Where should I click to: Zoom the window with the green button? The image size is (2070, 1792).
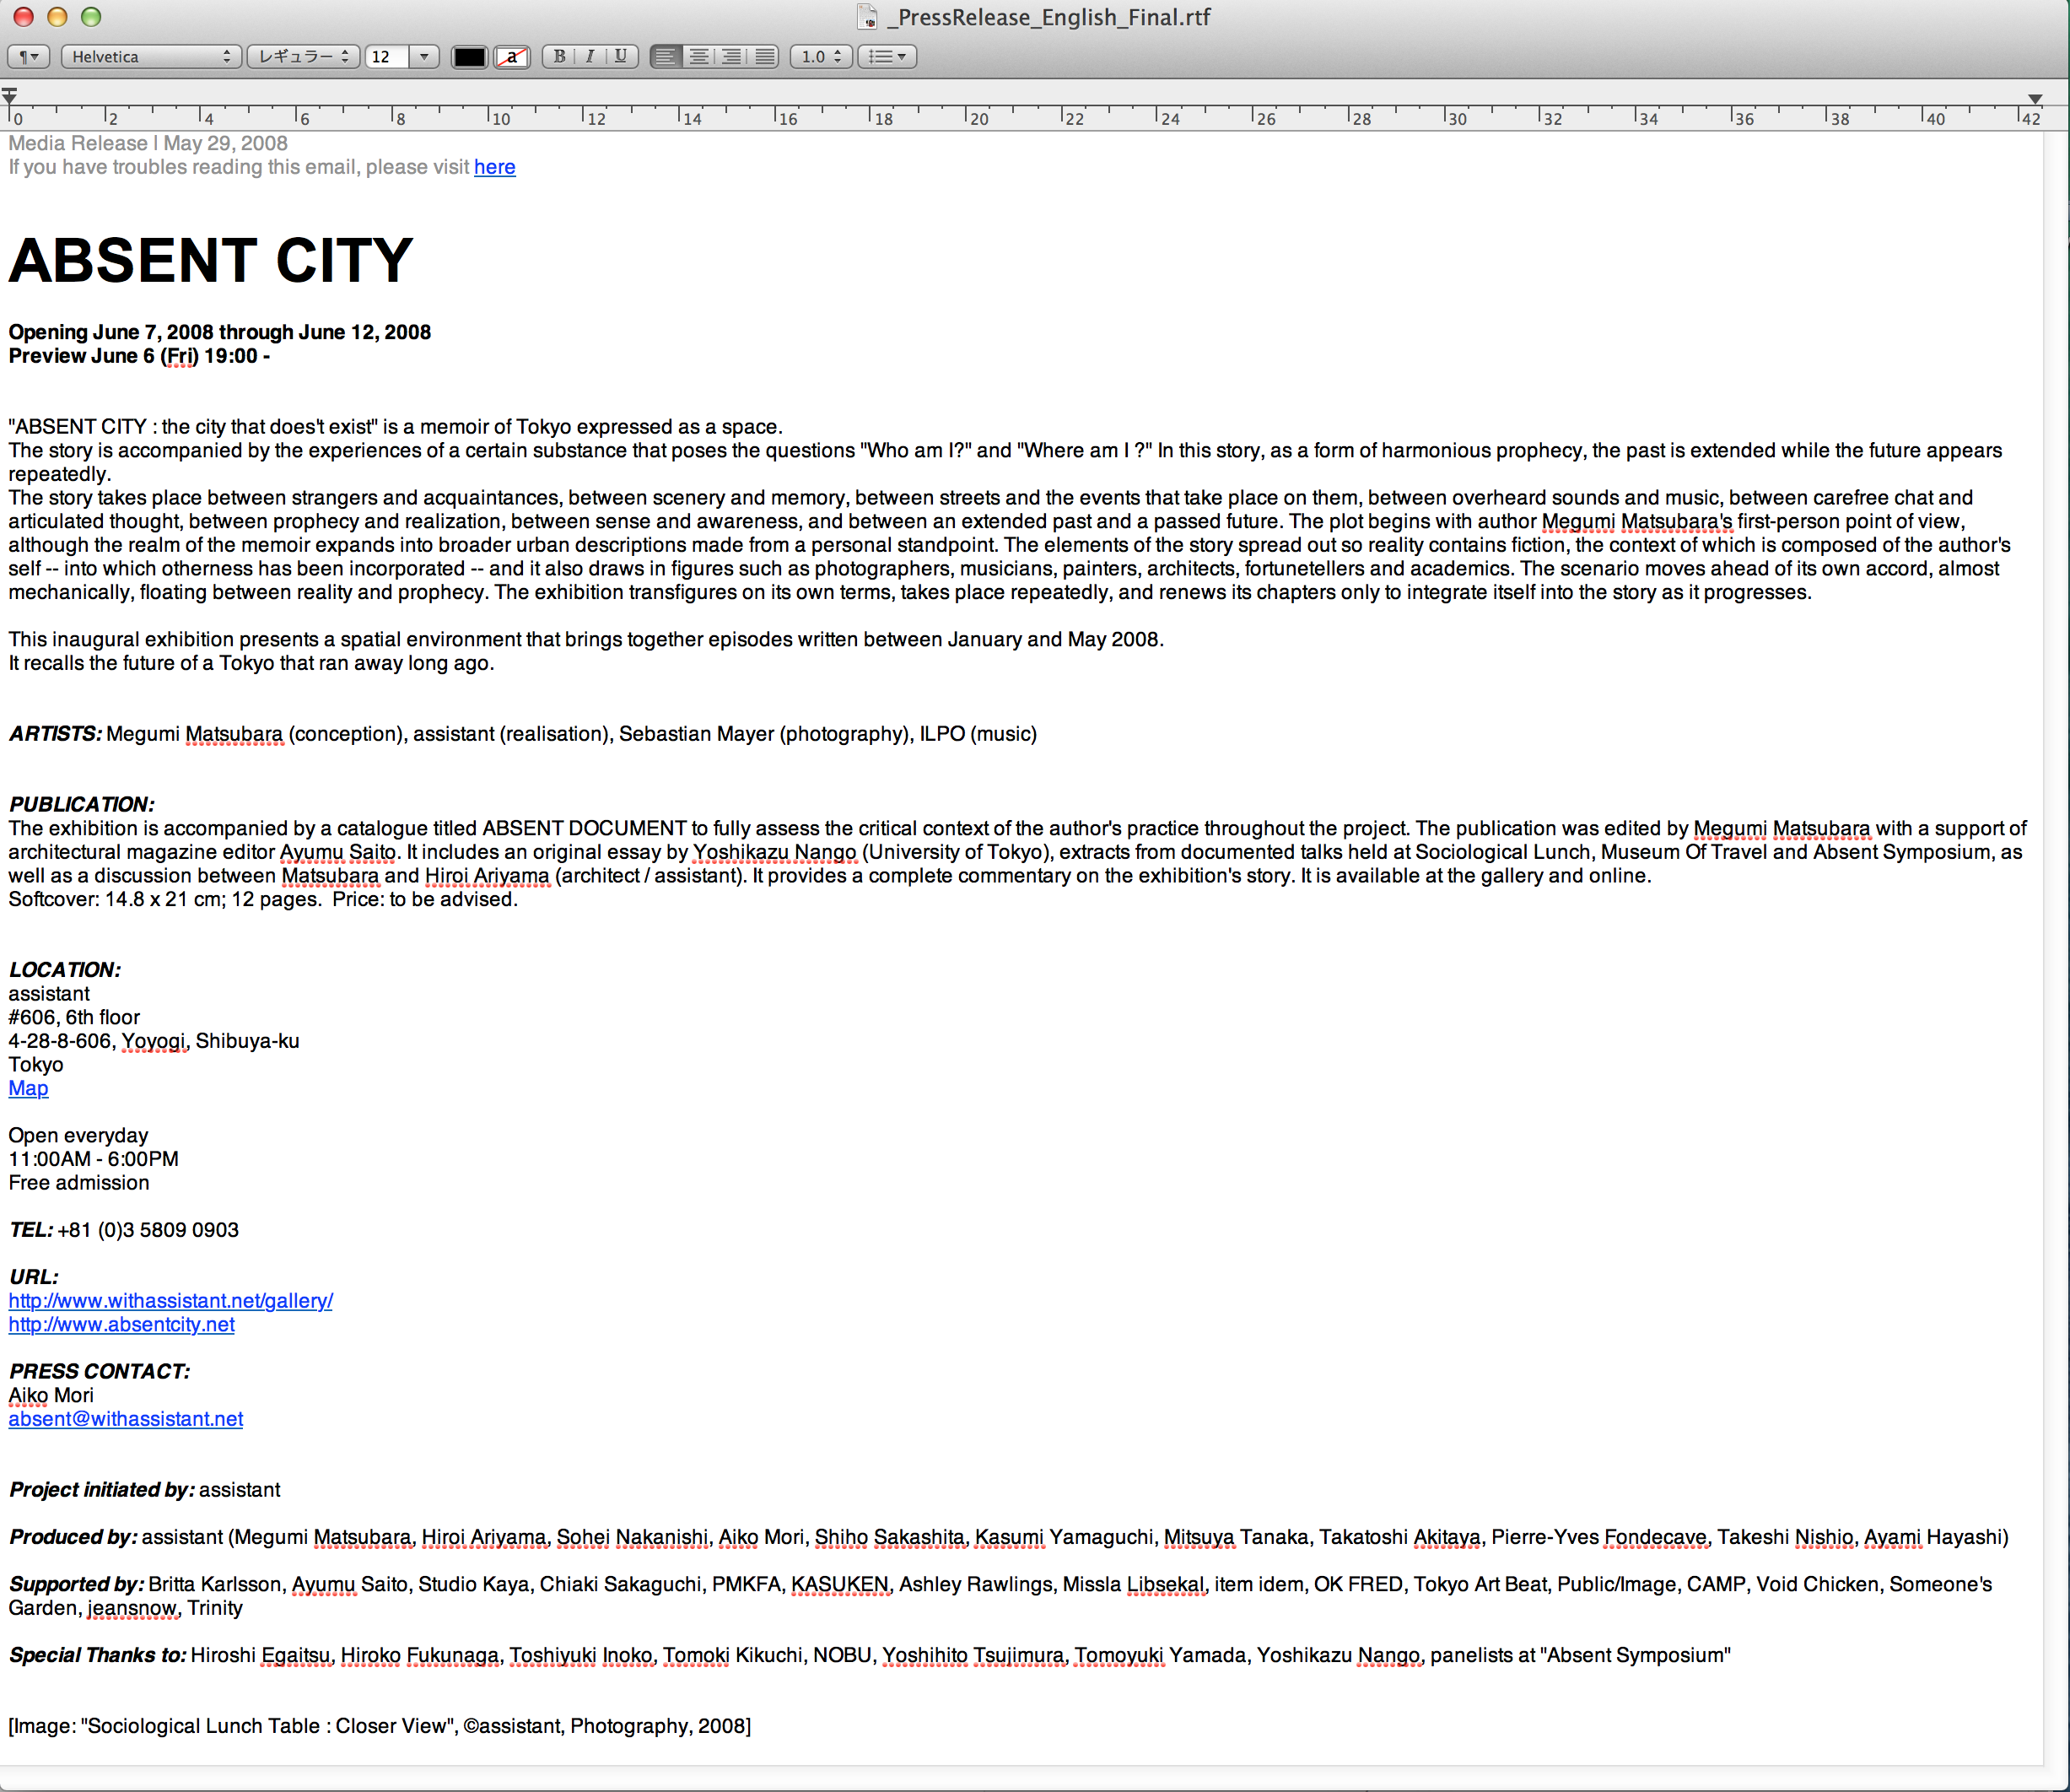91,17
